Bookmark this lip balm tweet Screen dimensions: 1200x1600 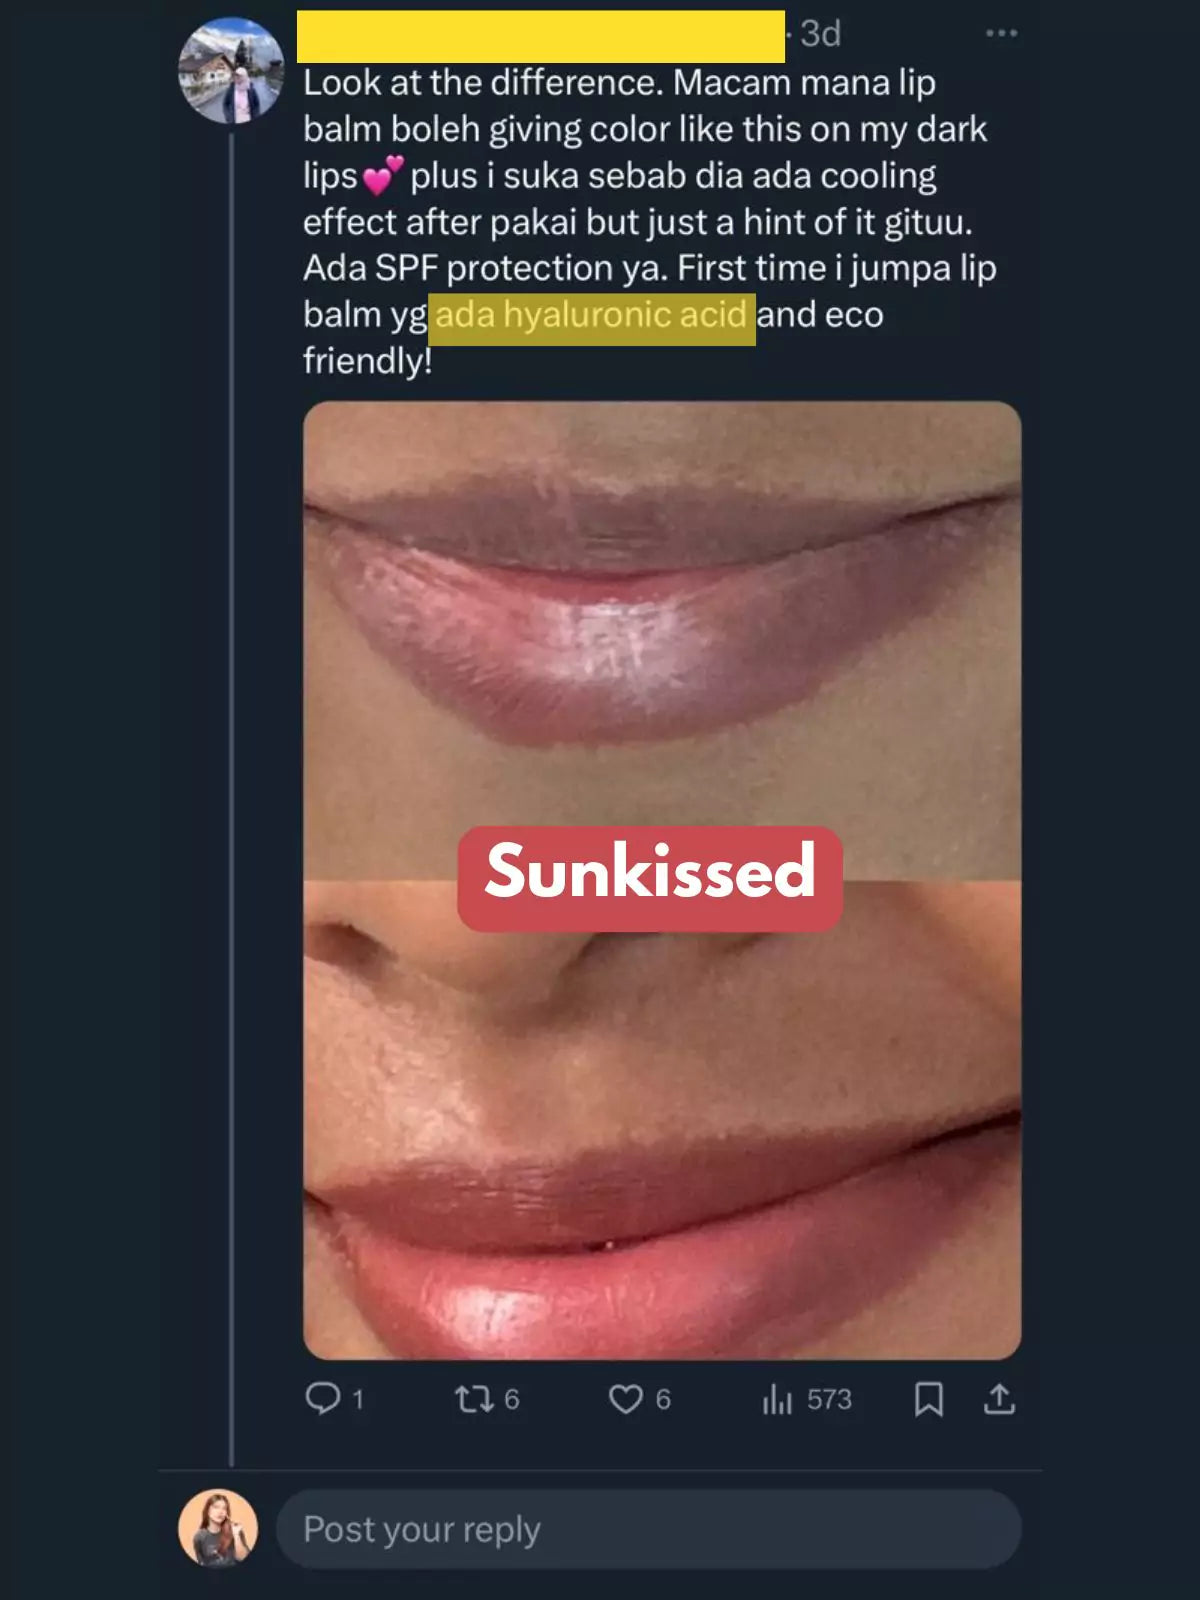(929, 1399)
